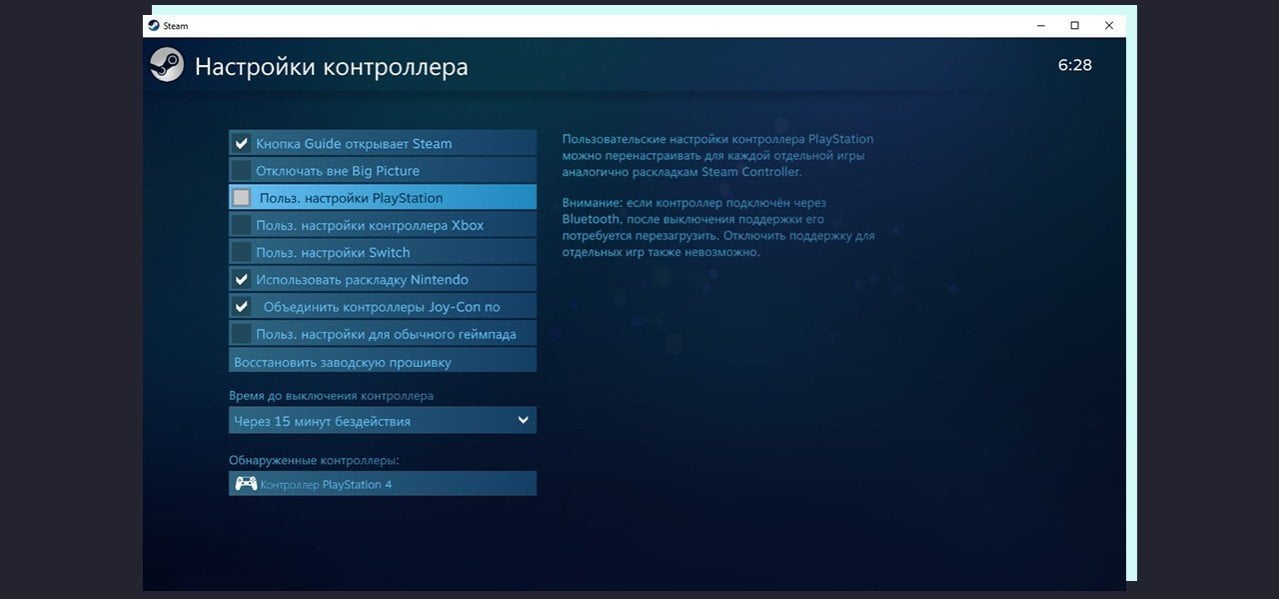Click the PlayStation 4 gamepad icon
The width and height of the screenshot is (1279, 599).
[245, 484]
